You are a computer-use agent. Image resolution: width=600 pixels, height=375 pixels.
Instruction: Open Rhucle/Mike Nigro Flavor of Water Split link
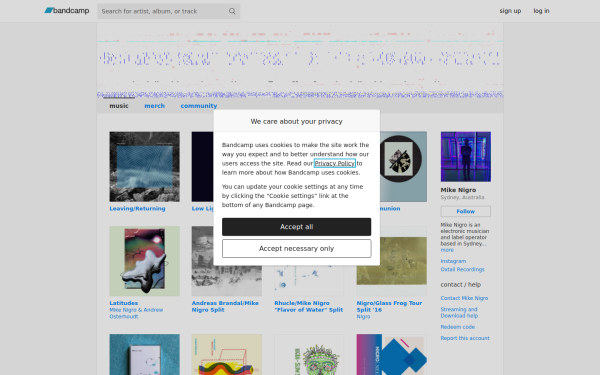coord(308,307)
